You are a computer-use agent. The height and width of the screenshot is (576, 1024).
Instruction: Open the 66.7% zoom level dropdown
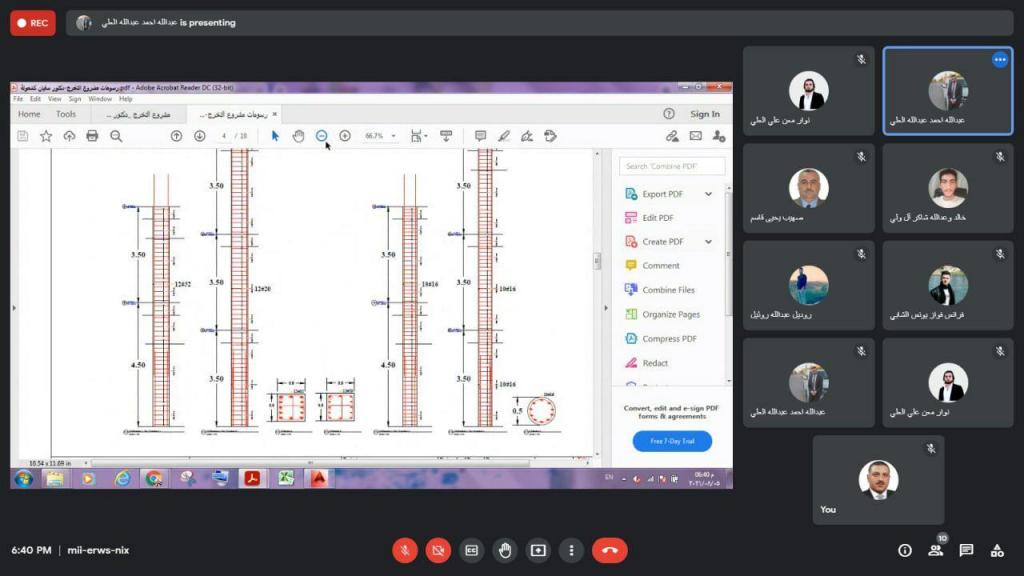[394, 136]
